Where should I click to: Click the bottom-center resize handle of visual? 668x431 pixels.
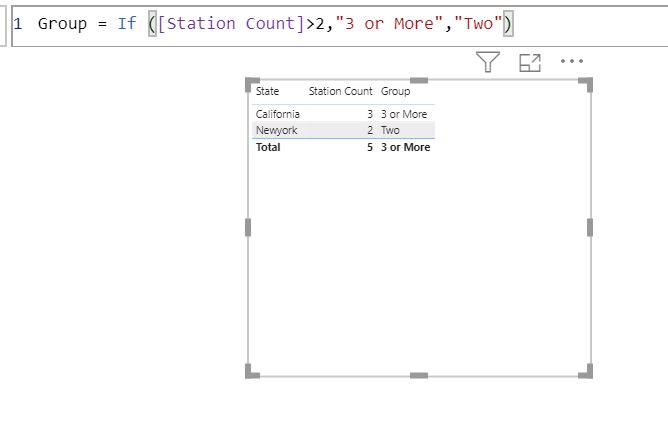tap(419, 375)
